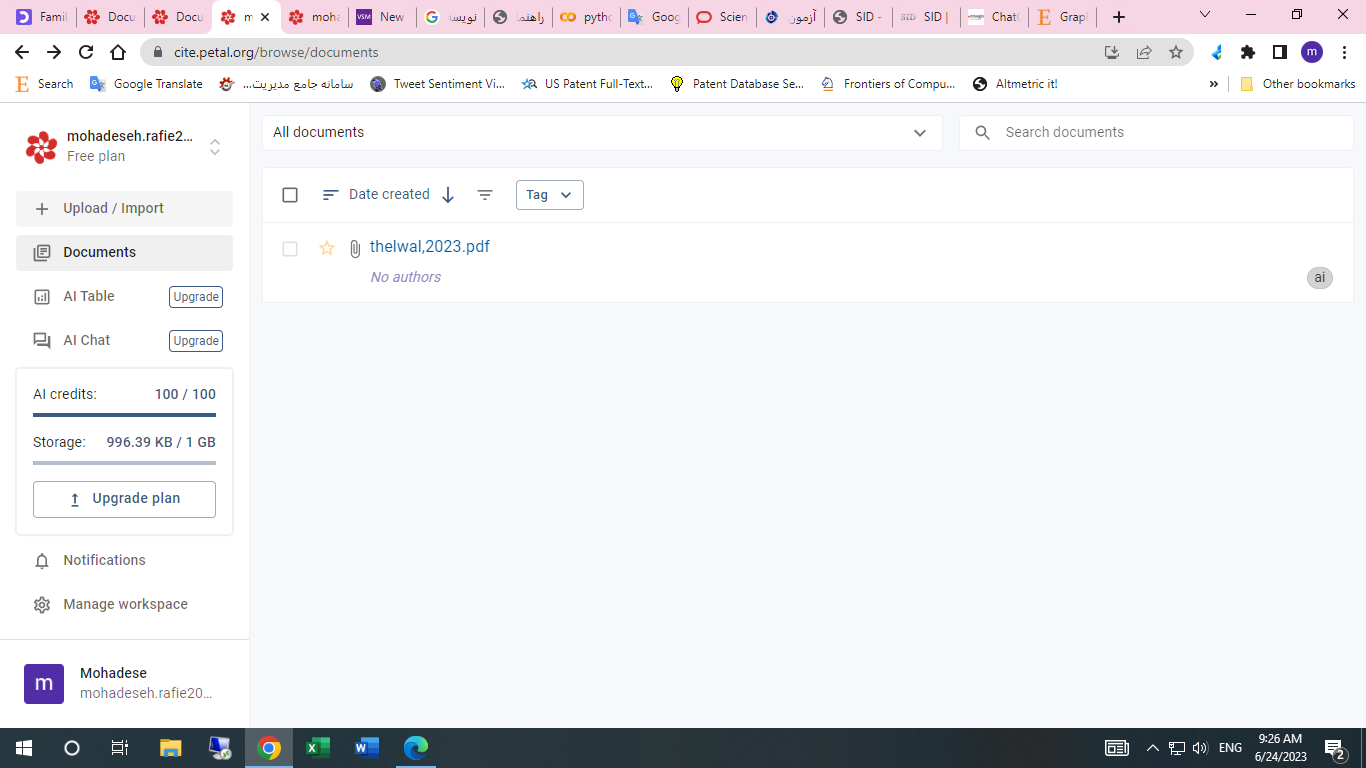The height and width of the screenshot is (768, 1366).
Task: Open the All documents dropdown
Action: pyautogui.click(x=602, y=133)
